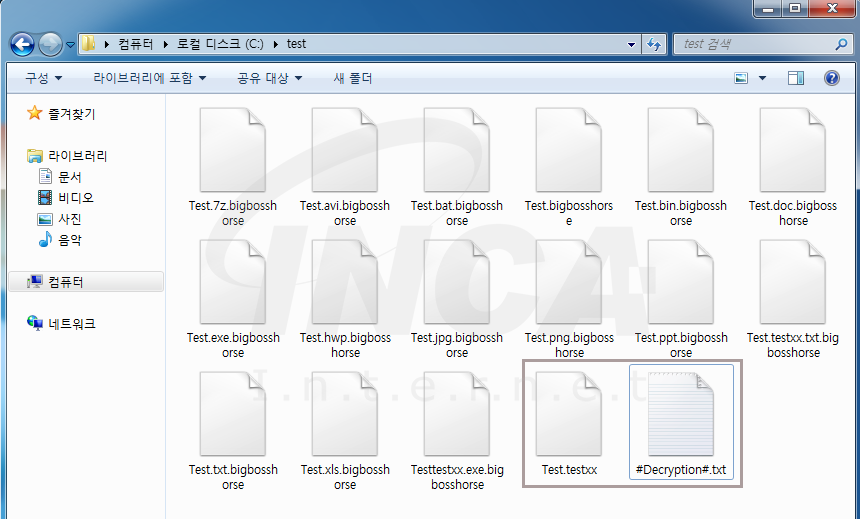Image resolution: width=860 pixels, height=519 pixels.
Task: Select the 컴퓨터 breadcrumb in the address bar
Action: click(x=135, y=44)
